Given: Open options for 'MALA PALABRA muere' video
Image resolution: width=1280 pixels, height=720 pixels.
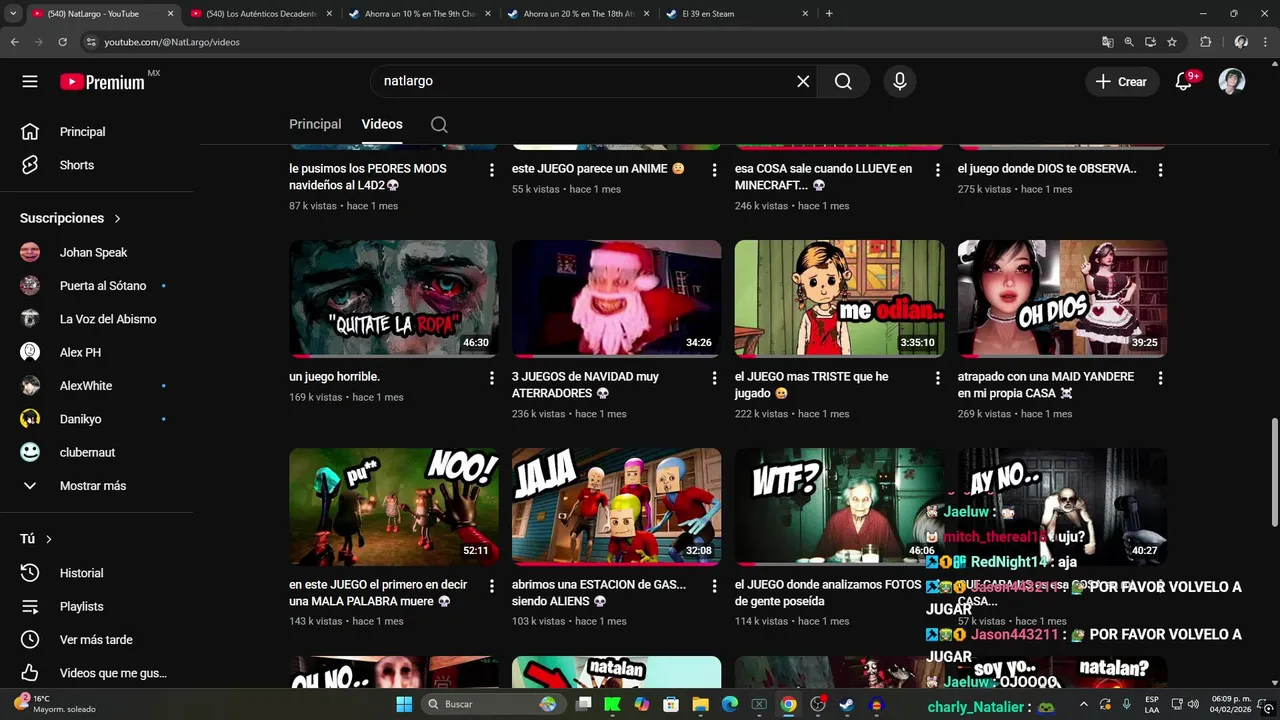Looking at the screenshot, I should [491, 586].
